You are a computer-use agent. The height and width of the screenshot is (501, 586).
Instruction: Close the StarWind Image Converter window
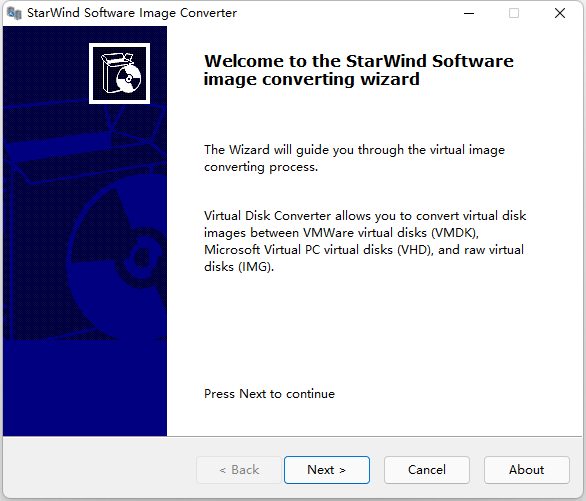(559, 13)
